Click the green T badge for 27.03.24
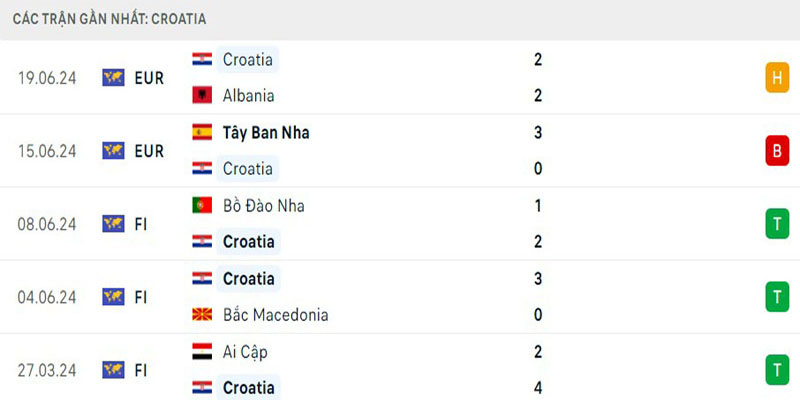 pos(776,370)
